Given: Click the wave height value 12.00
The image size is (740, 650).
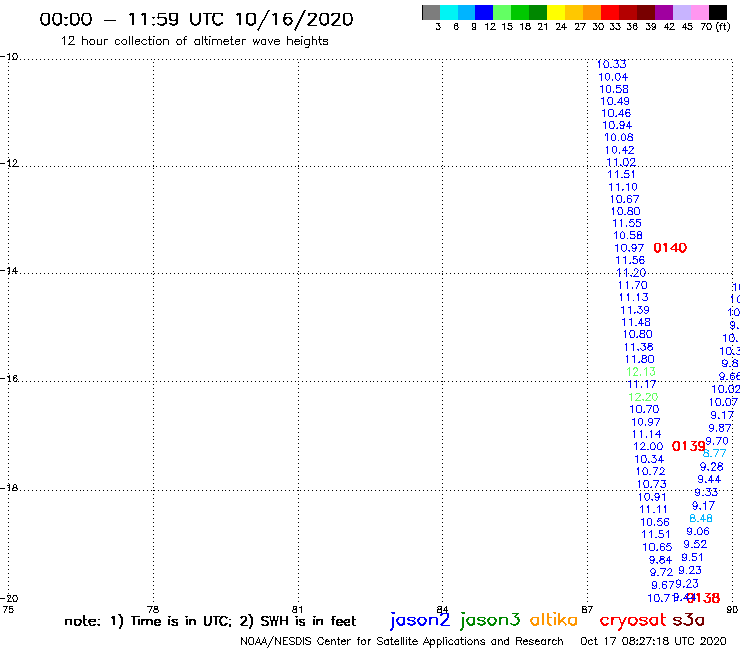Looking at the screenshot, I should click(648, 447).
